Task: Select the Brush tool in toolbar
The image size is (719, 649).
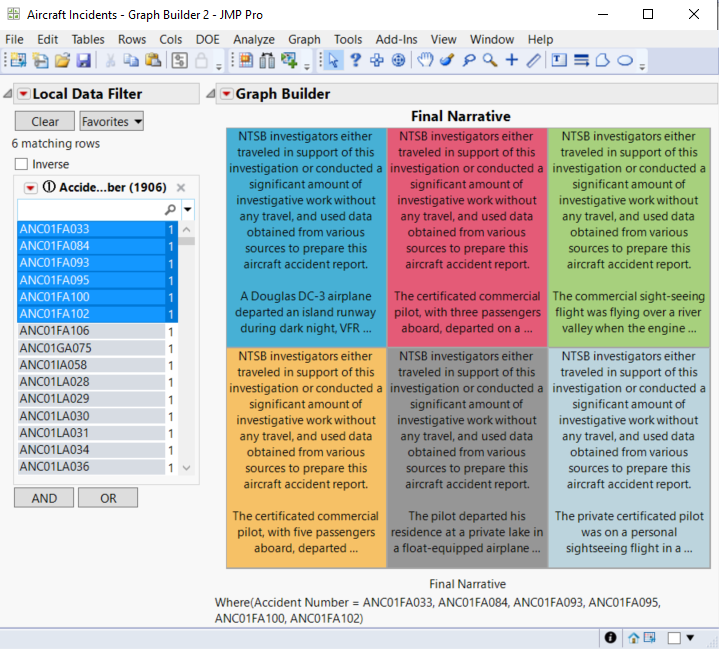Action: click(446, 61)
